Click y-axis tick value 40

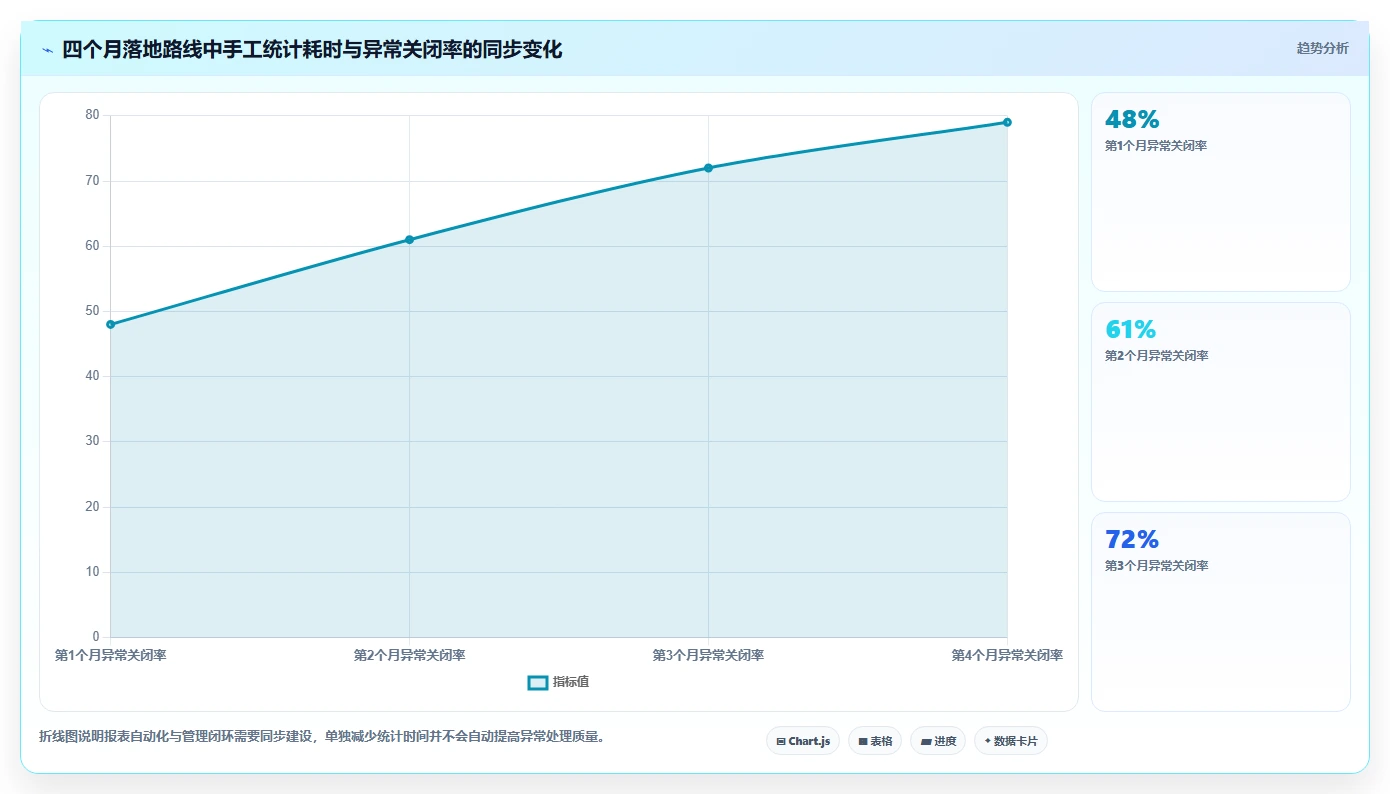point(92,376)
